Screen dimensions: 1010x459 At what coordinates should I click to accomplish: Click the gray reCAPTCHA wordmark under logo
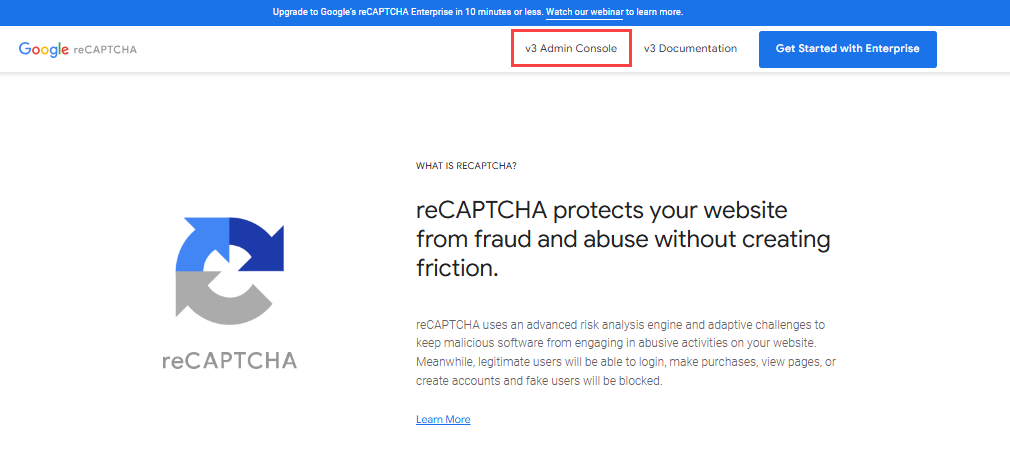click(x=230, y=360)
